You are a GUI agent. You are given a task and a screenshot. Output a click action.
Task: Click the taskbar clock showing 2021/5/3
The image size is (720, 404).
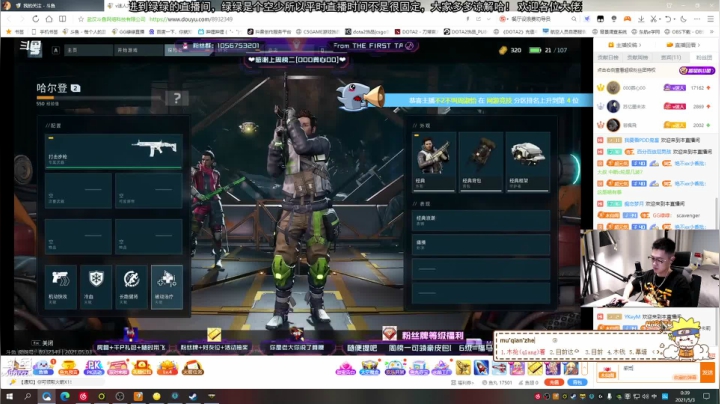[x=685, y=396]
